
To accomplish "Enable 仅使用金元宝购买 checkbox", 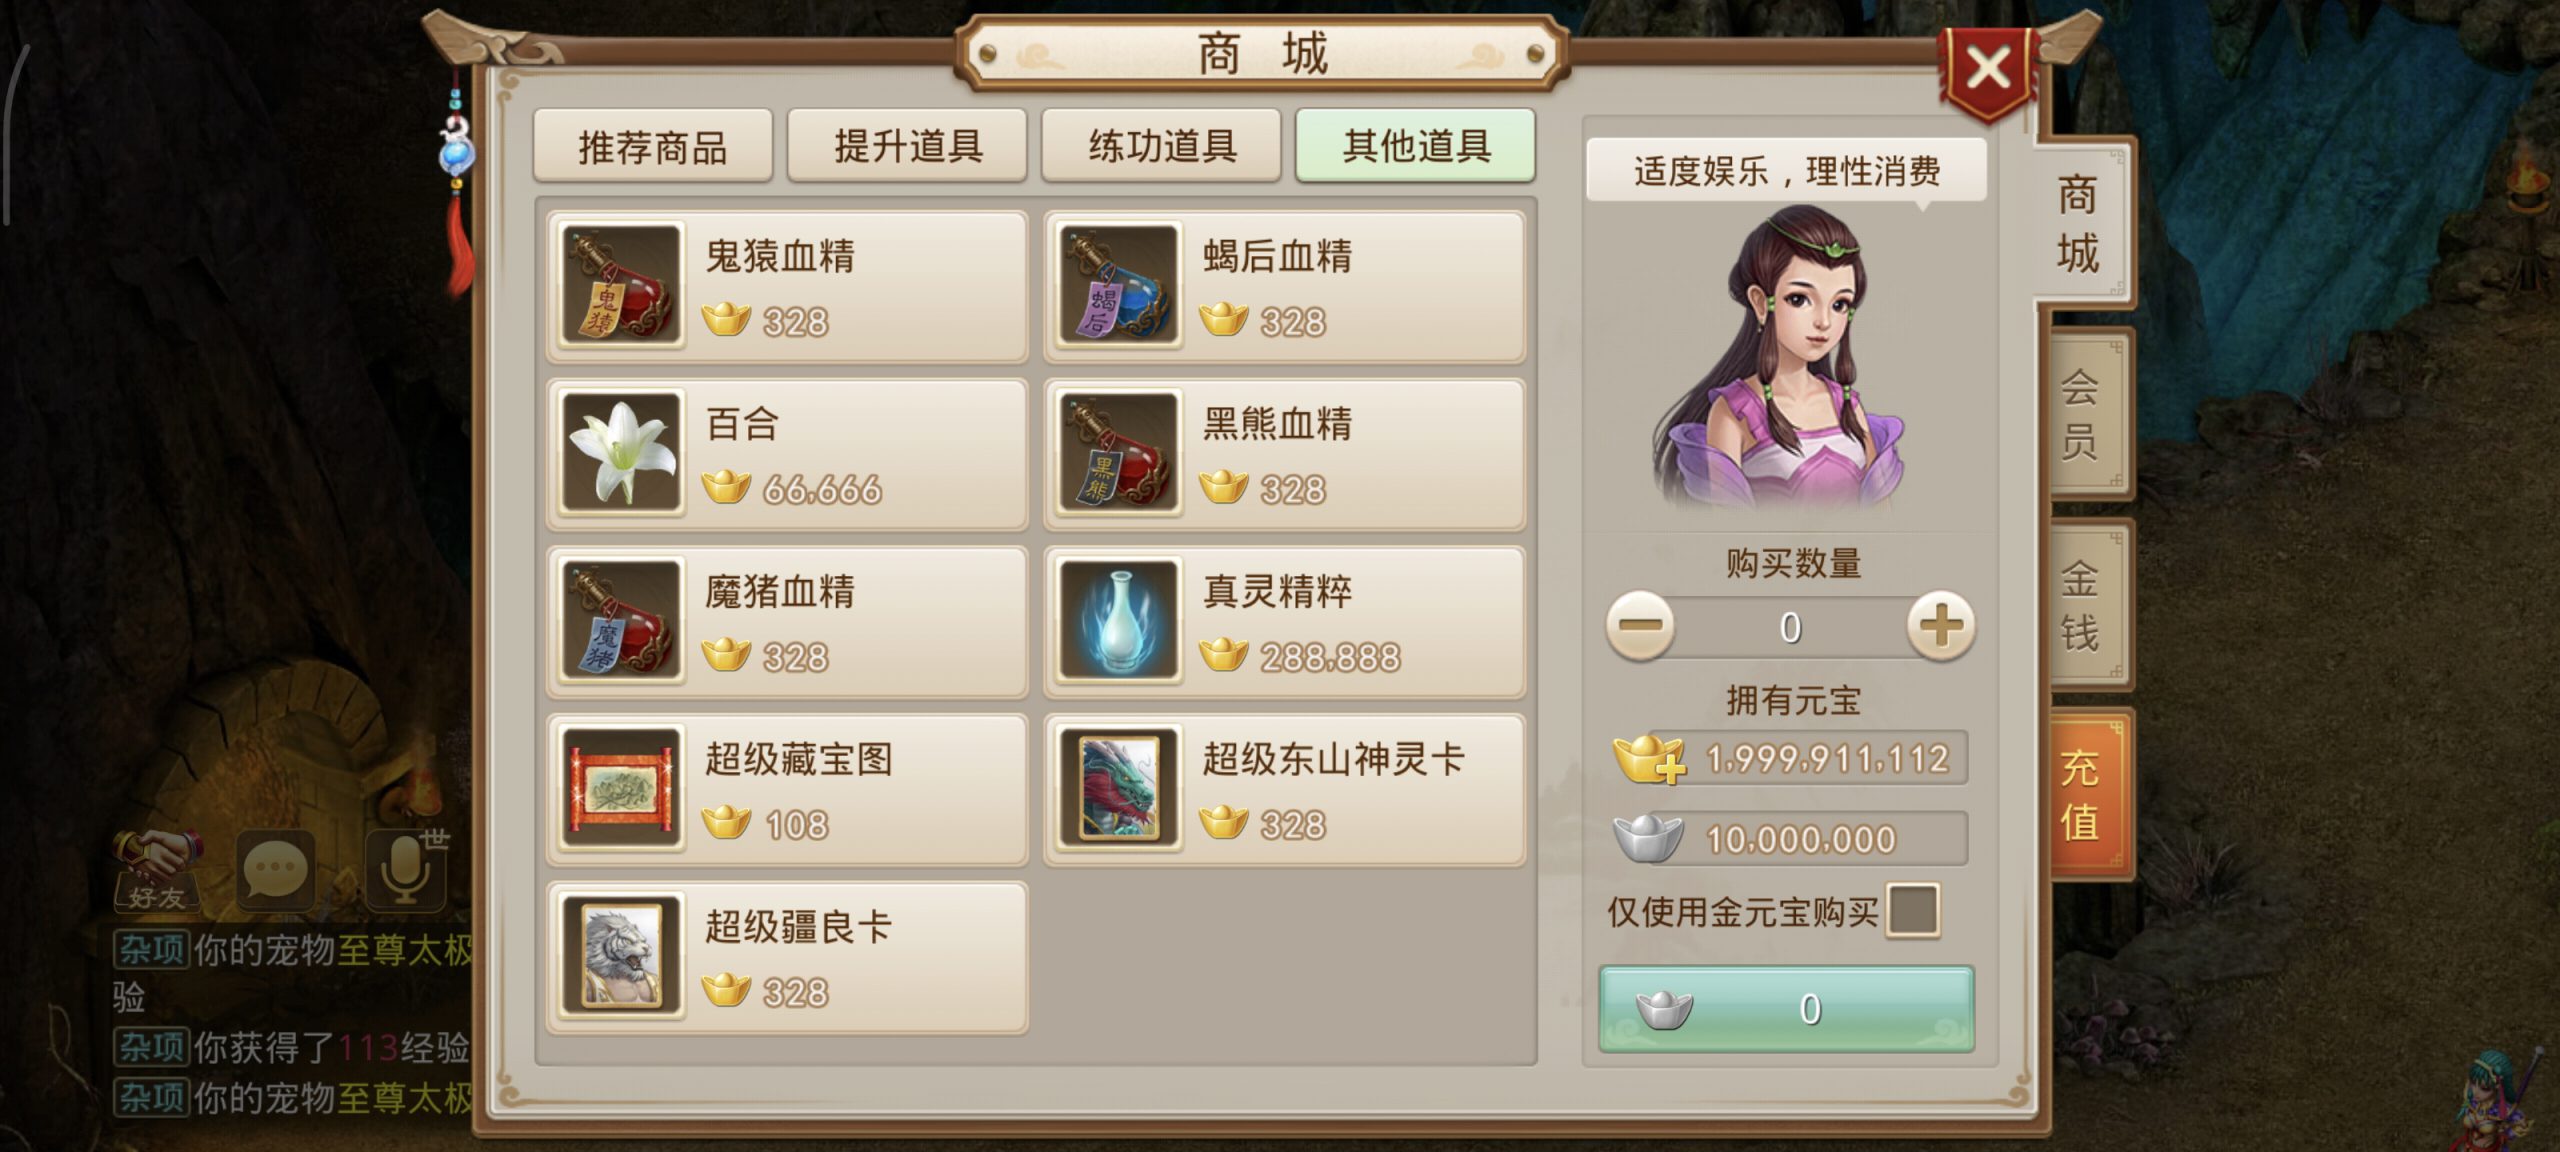I will (x=1912, y=911).
